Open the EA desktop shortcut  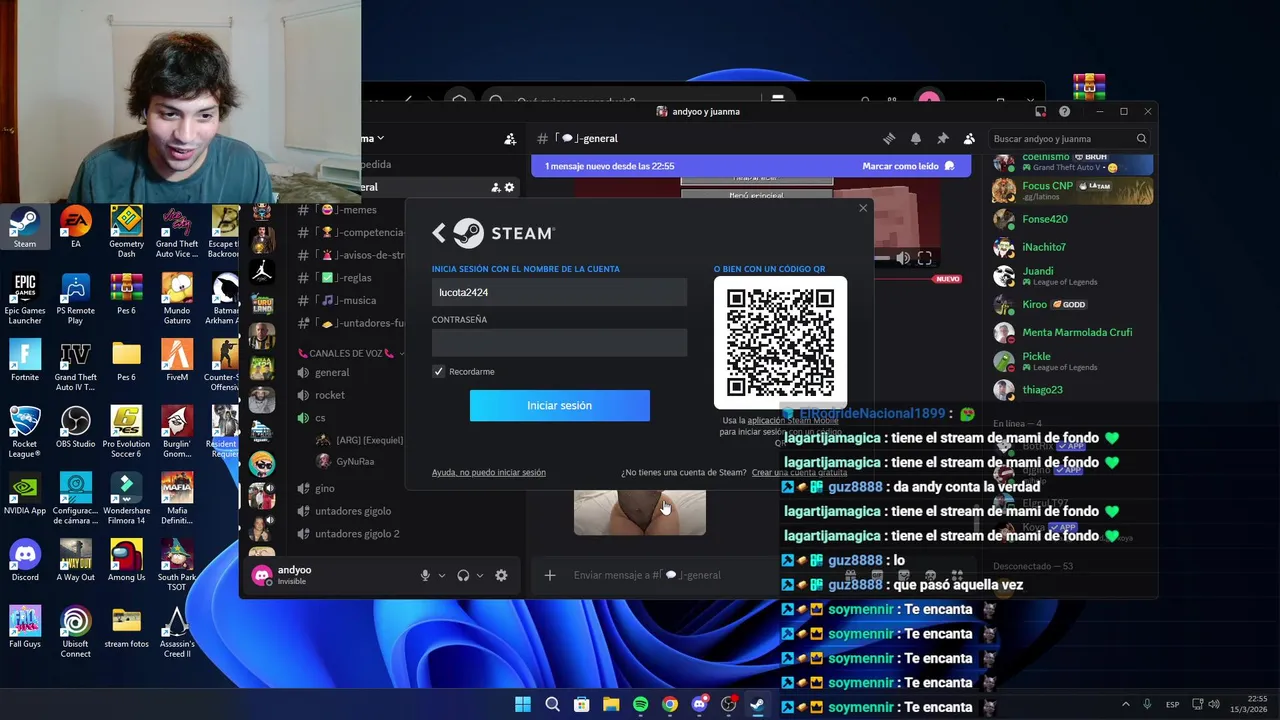75,228
